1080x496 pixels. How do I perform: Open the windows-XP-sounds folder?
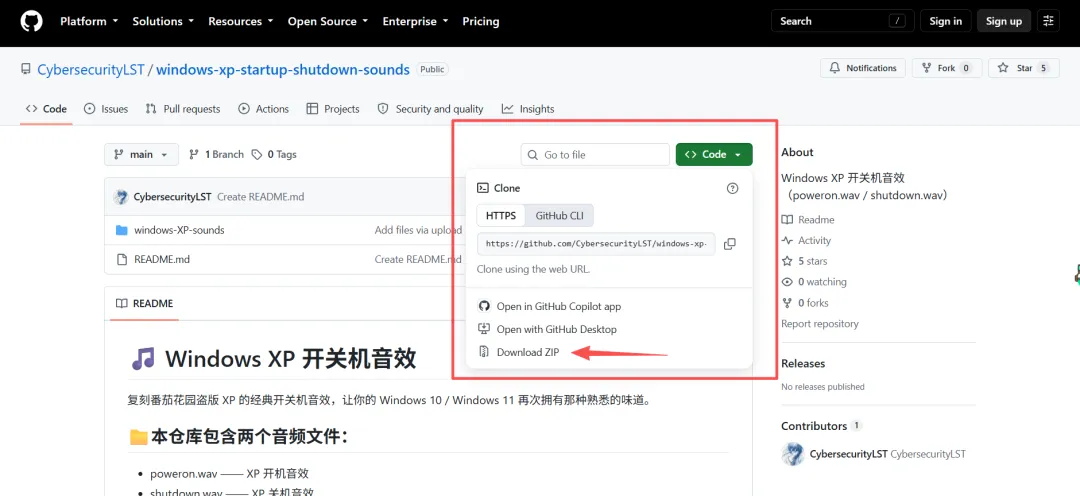(179, 230)
